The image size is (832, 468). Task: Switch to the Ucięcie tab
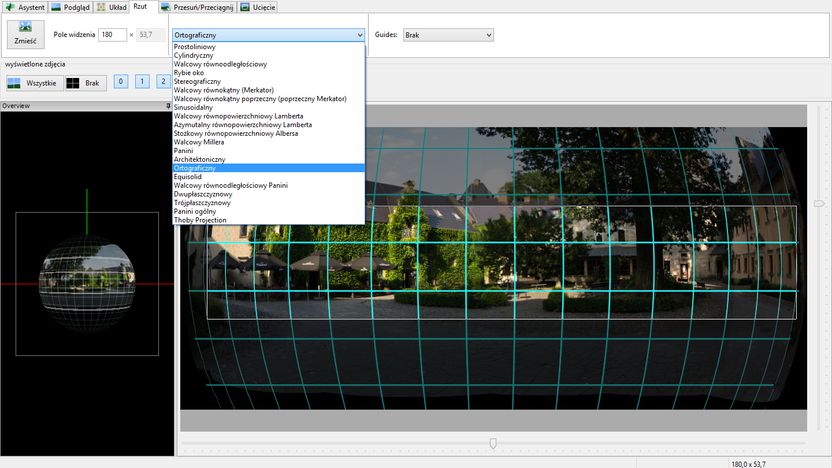point(258,7)
